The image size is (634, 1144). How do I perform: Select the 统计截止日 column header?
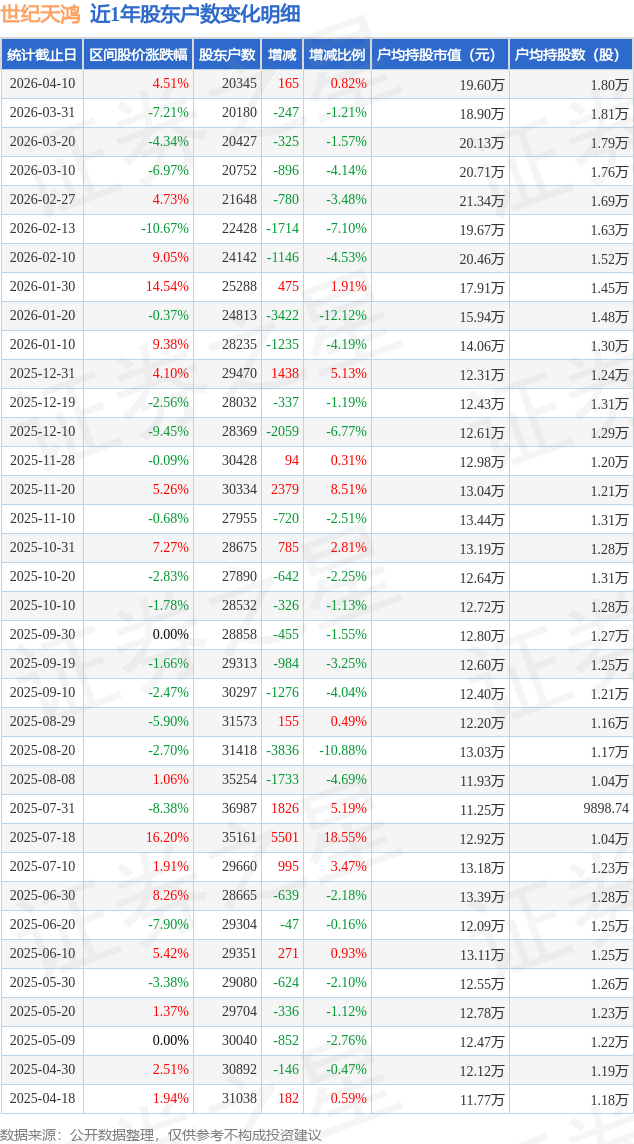(42, 55)
